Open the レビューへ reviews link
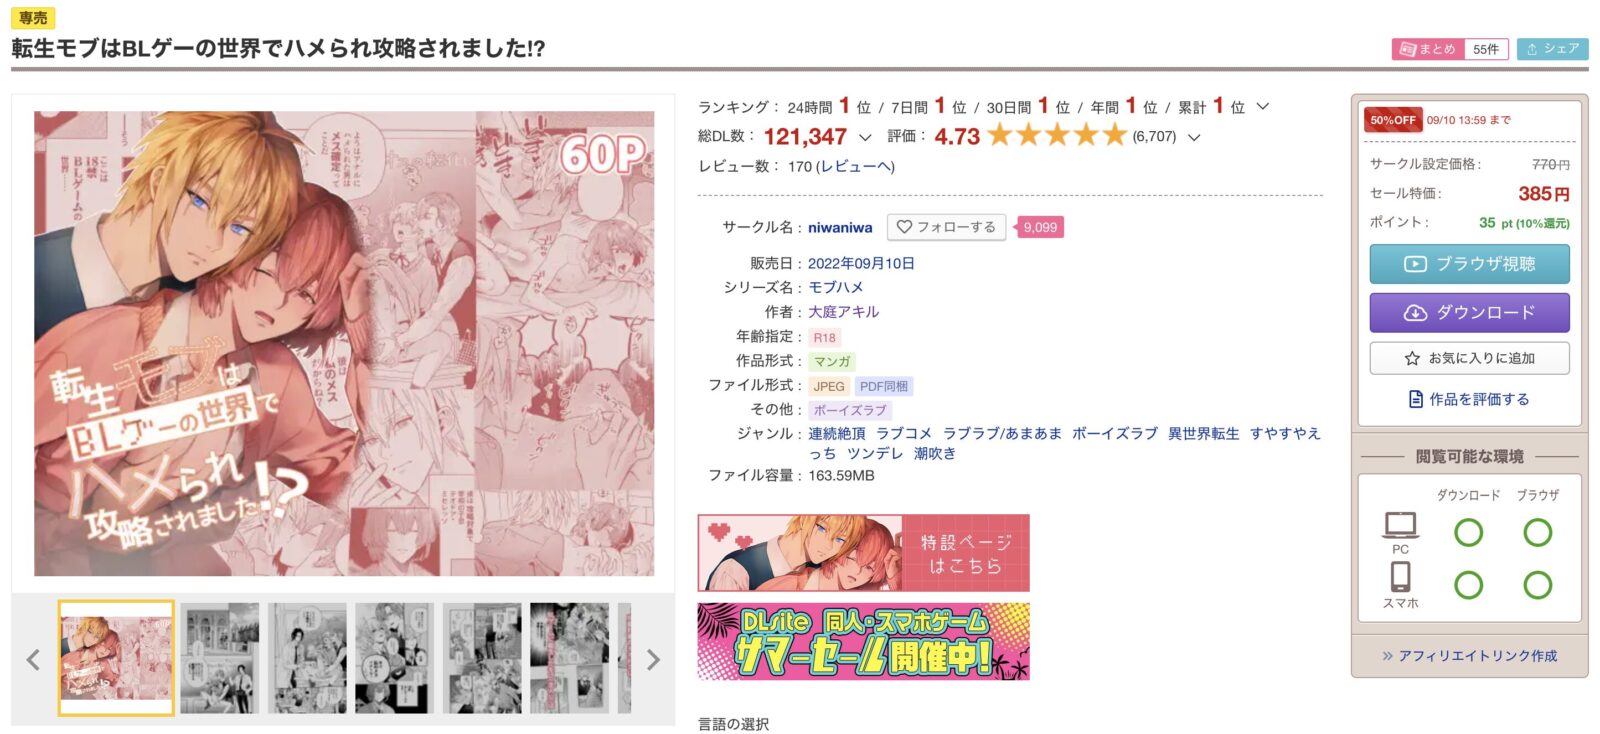Viewport: 1600px width, 734px height. pos(855,166)
